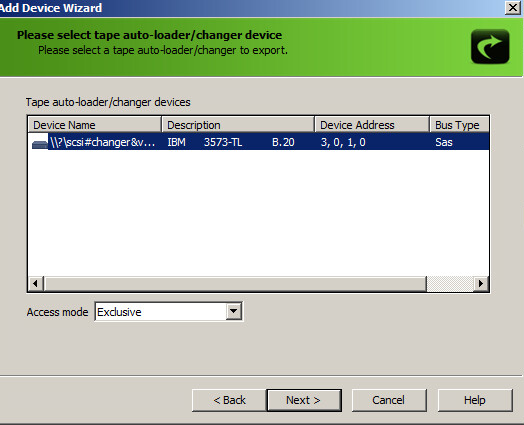Select the \\?\scsi#changer device row
524x425 pixels.
(x=259, y=142)
